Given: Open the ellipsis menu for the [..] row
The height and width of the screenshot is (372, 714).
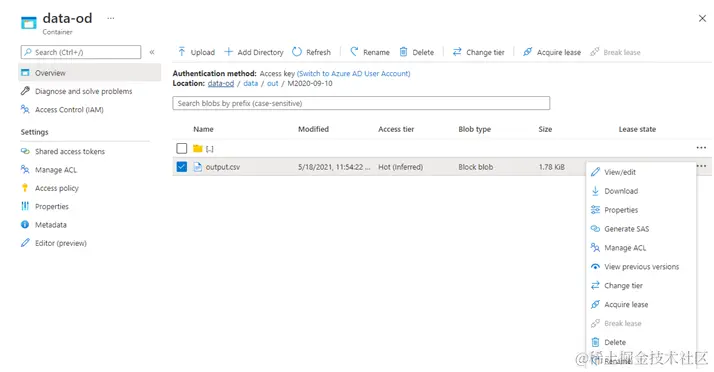Looking at the screenshot, I should 701,148.
